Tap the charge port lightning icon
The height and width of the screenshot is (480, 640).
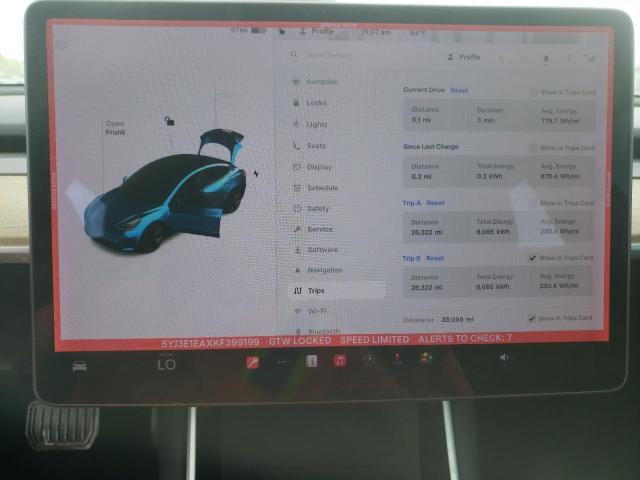256,173
